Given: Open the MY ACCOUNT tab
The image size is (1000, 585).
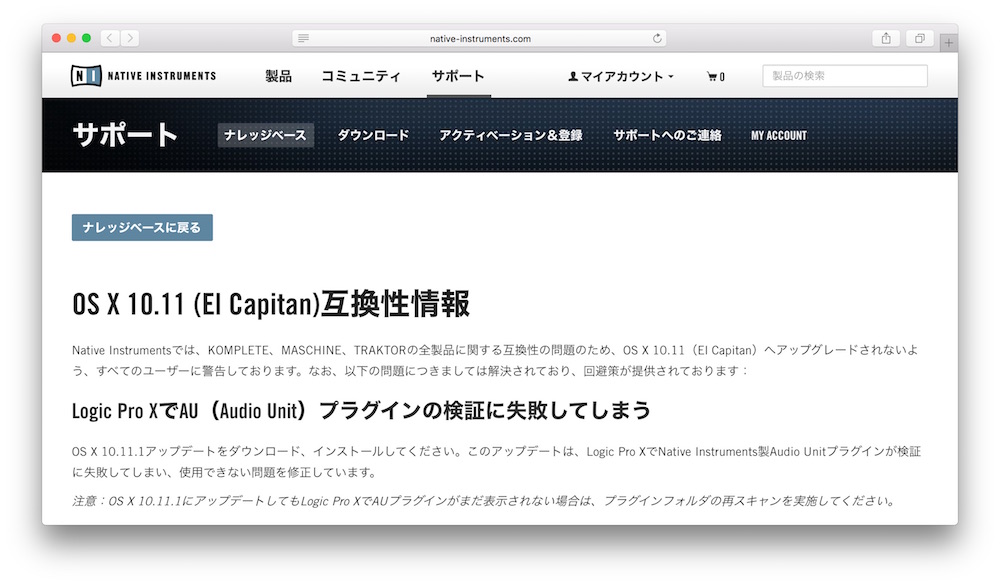Looking at the screenshot, I should [779, 135].
